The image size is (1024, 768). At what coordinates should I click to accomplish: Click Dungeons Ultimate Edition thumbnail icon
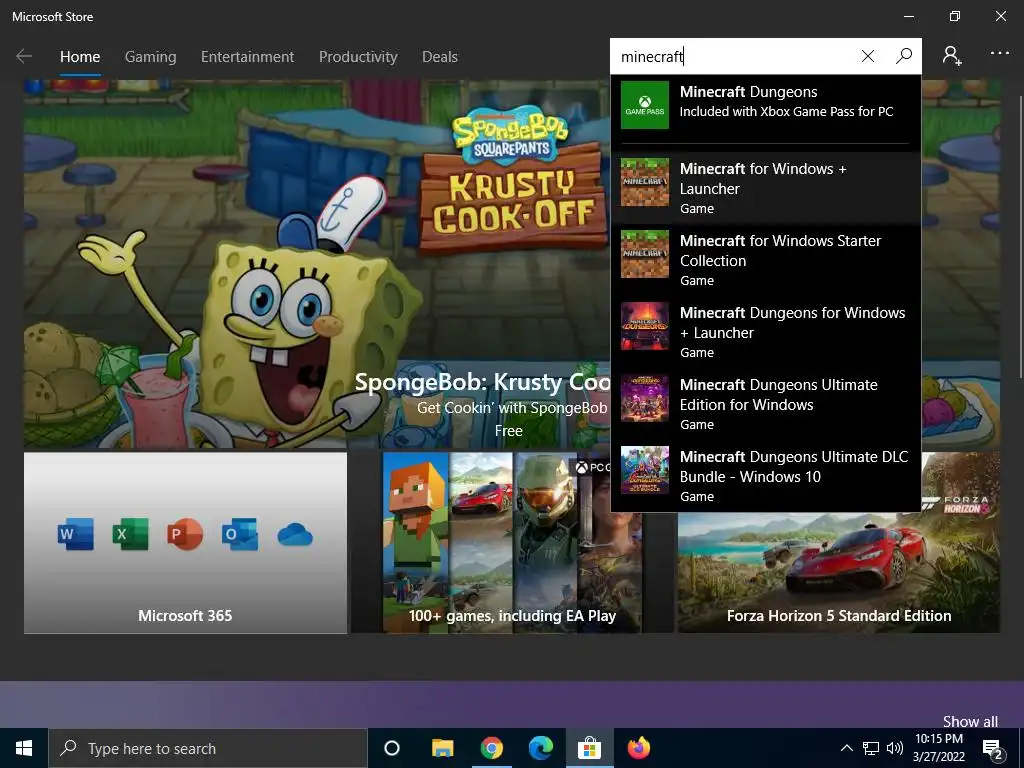click(645, 398)
